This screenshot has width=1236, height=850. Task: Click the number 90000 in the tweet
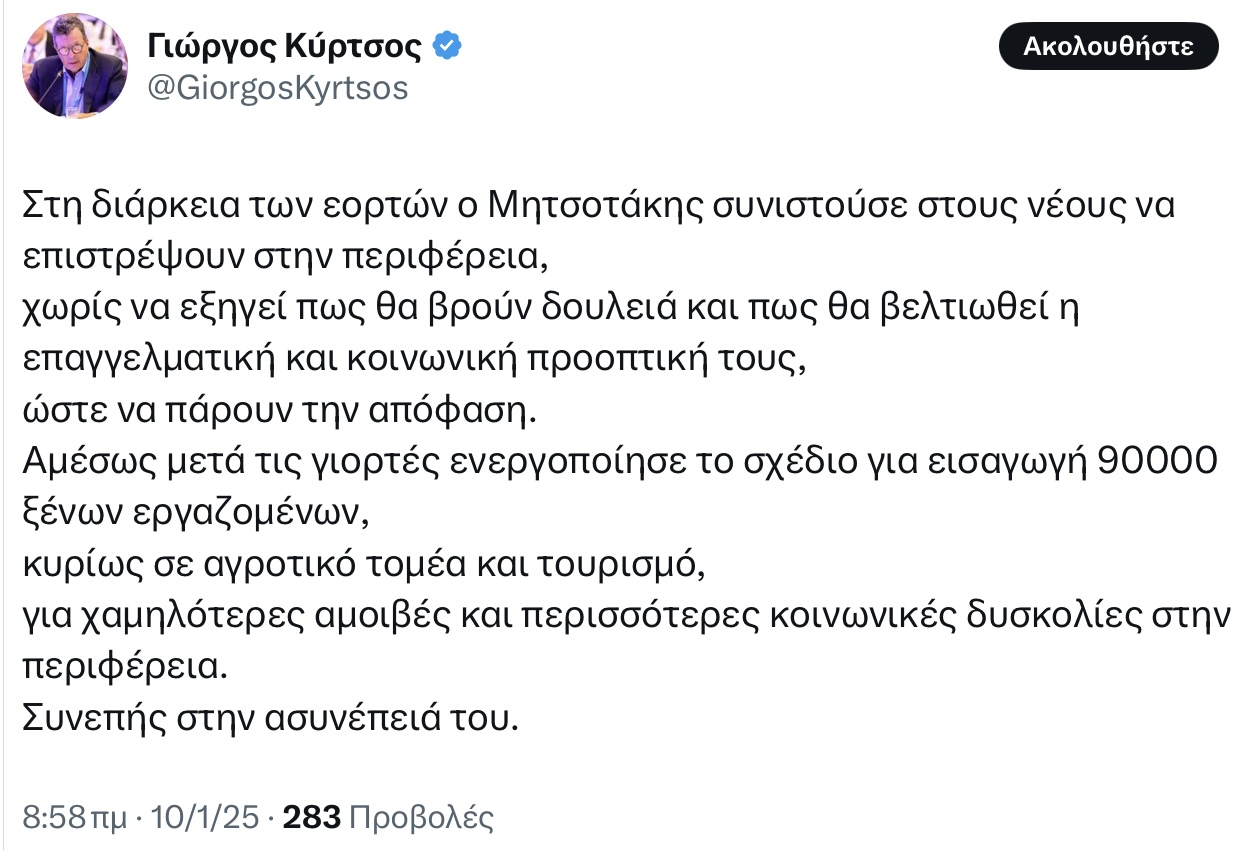click(x=1157, y=460)
